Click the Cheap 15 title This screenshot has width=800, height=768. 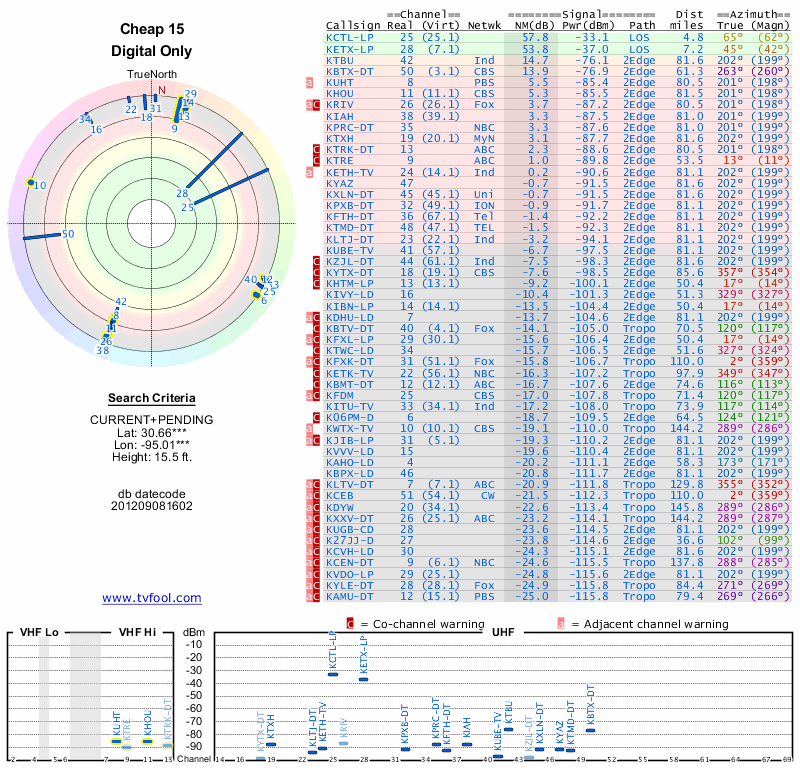click(152, 29)
